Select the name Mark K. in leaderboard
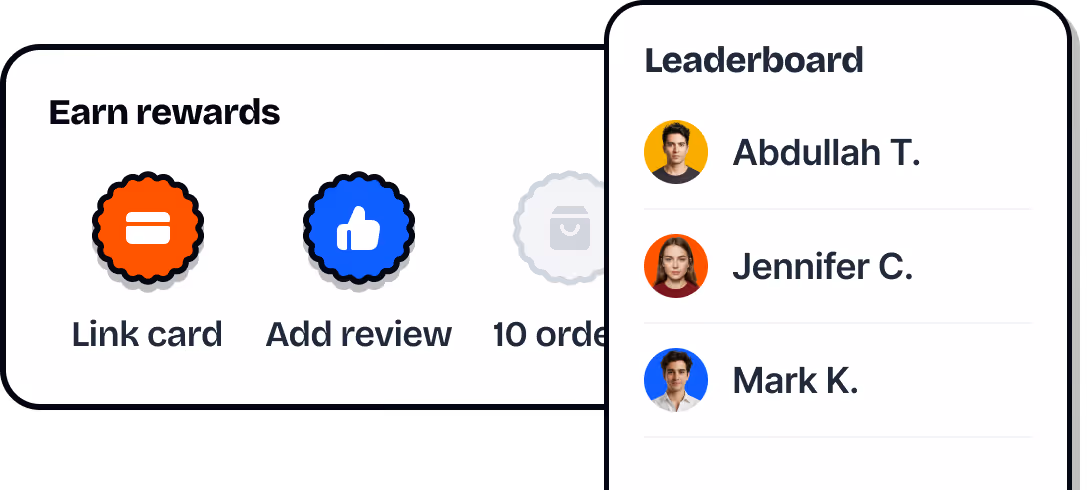Screen dimensions: 1088x490 796,380
